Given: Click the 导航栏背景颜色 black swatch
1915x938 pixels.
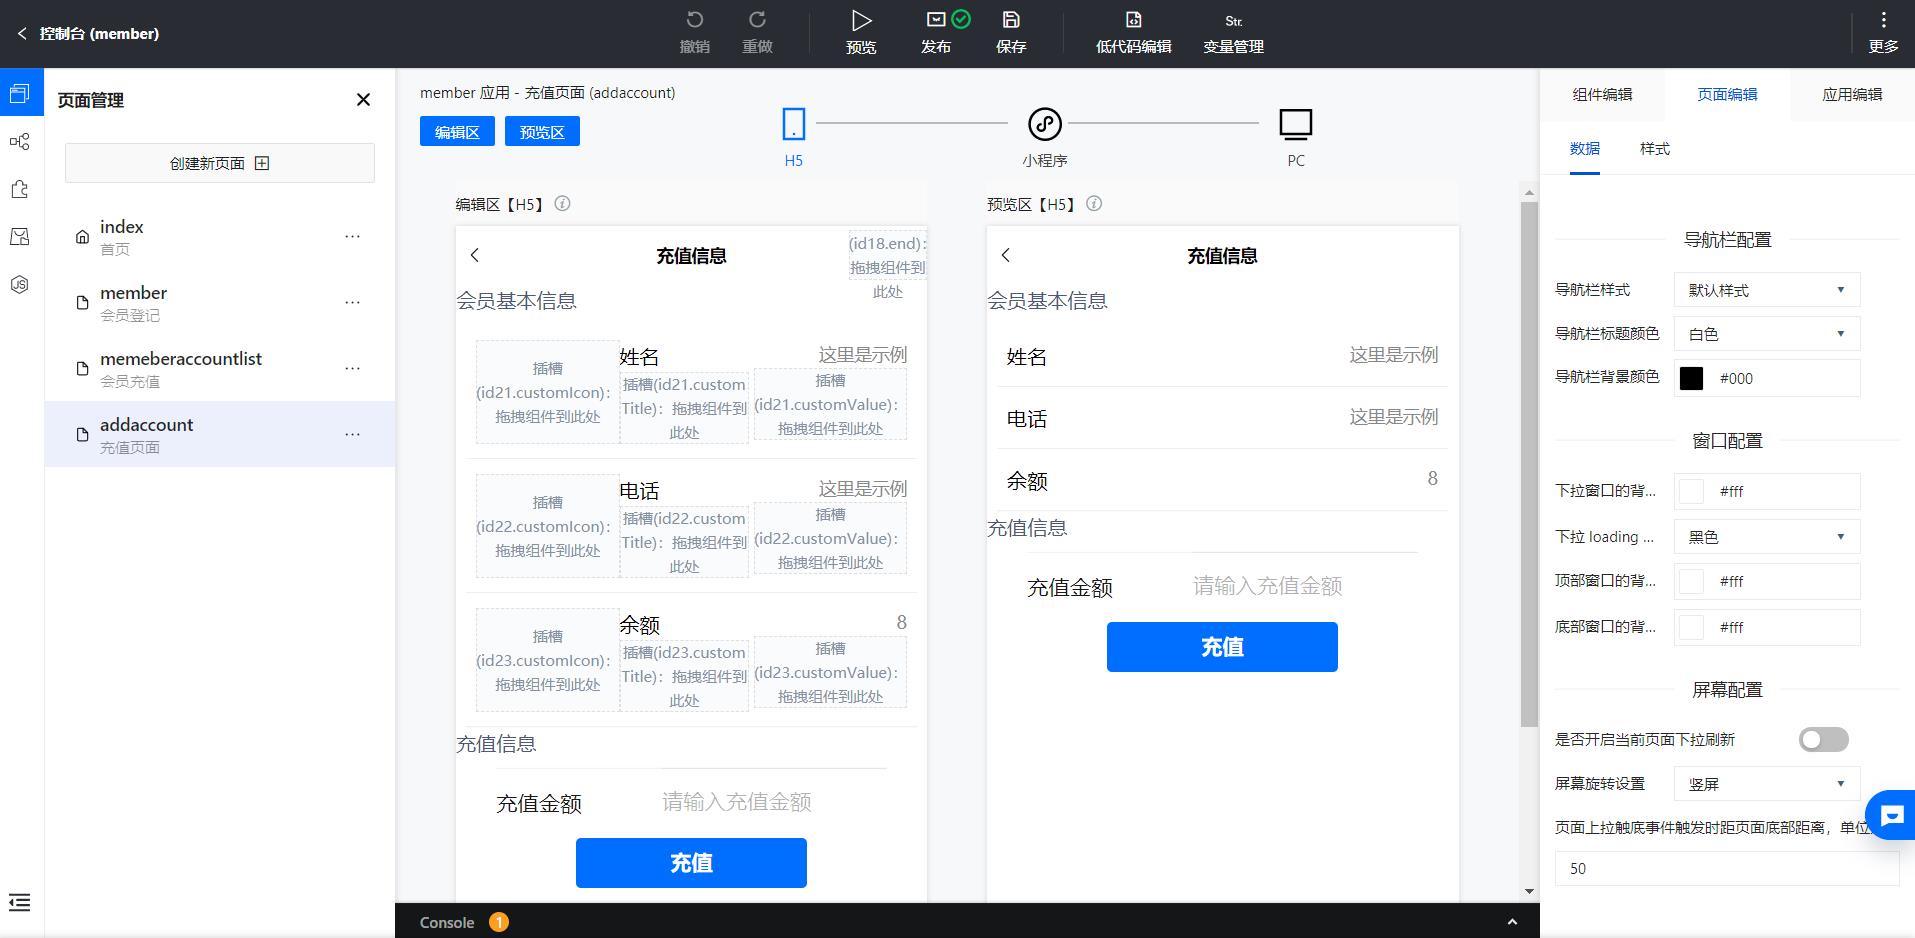Looking at the screenshot, I should tap(1691, 378).
